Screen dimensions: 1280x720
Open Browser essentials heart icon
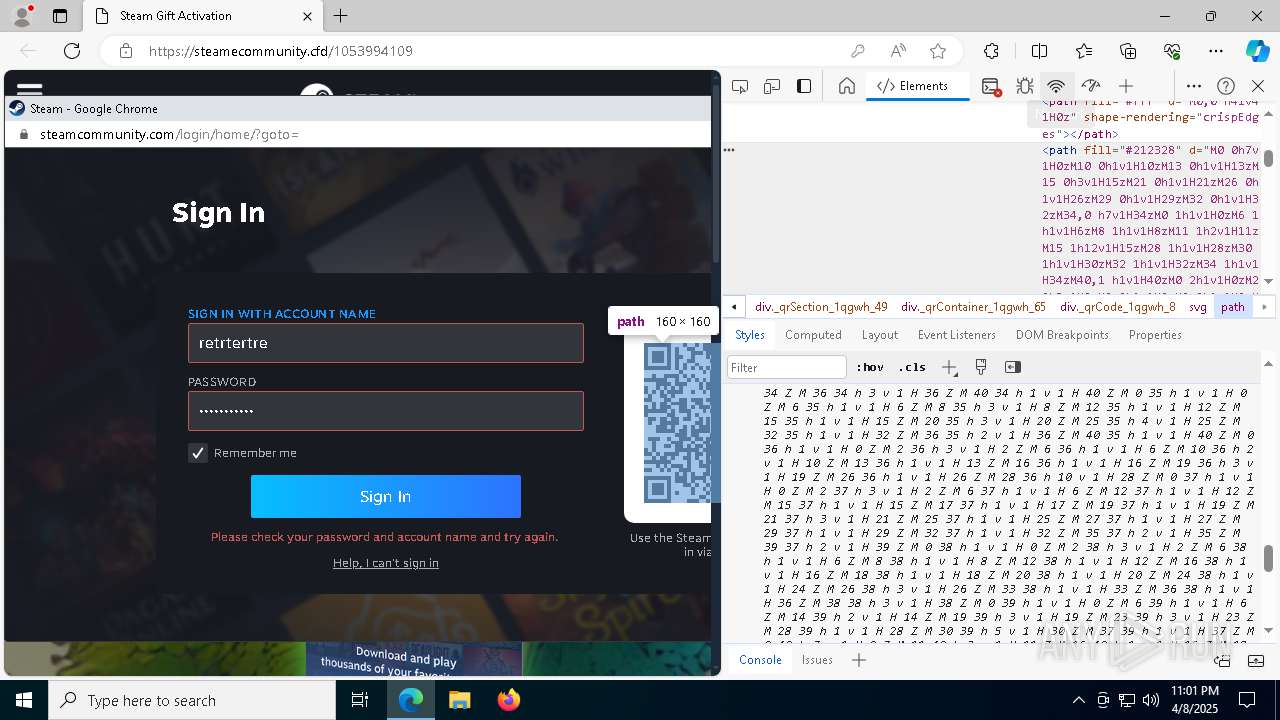(x=1173, y=51)
